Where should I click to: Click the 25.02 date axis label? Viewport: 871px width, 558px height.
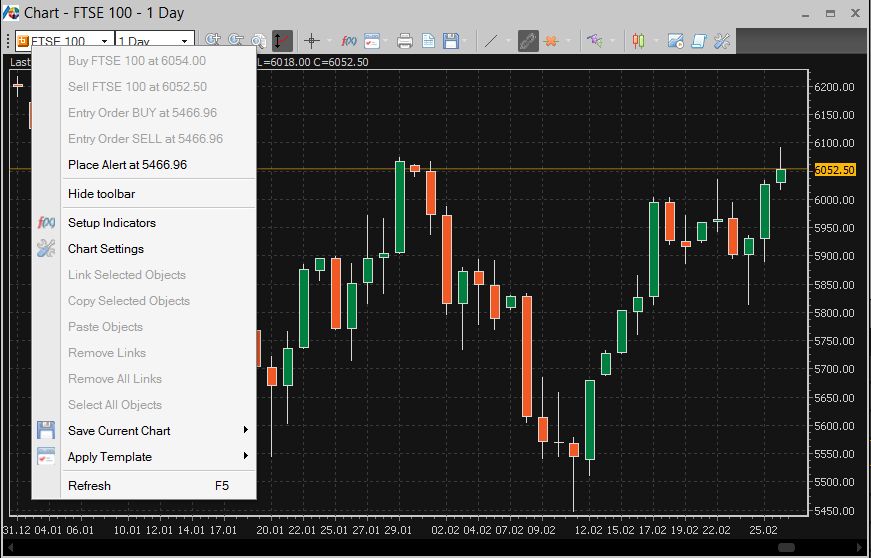763,530
